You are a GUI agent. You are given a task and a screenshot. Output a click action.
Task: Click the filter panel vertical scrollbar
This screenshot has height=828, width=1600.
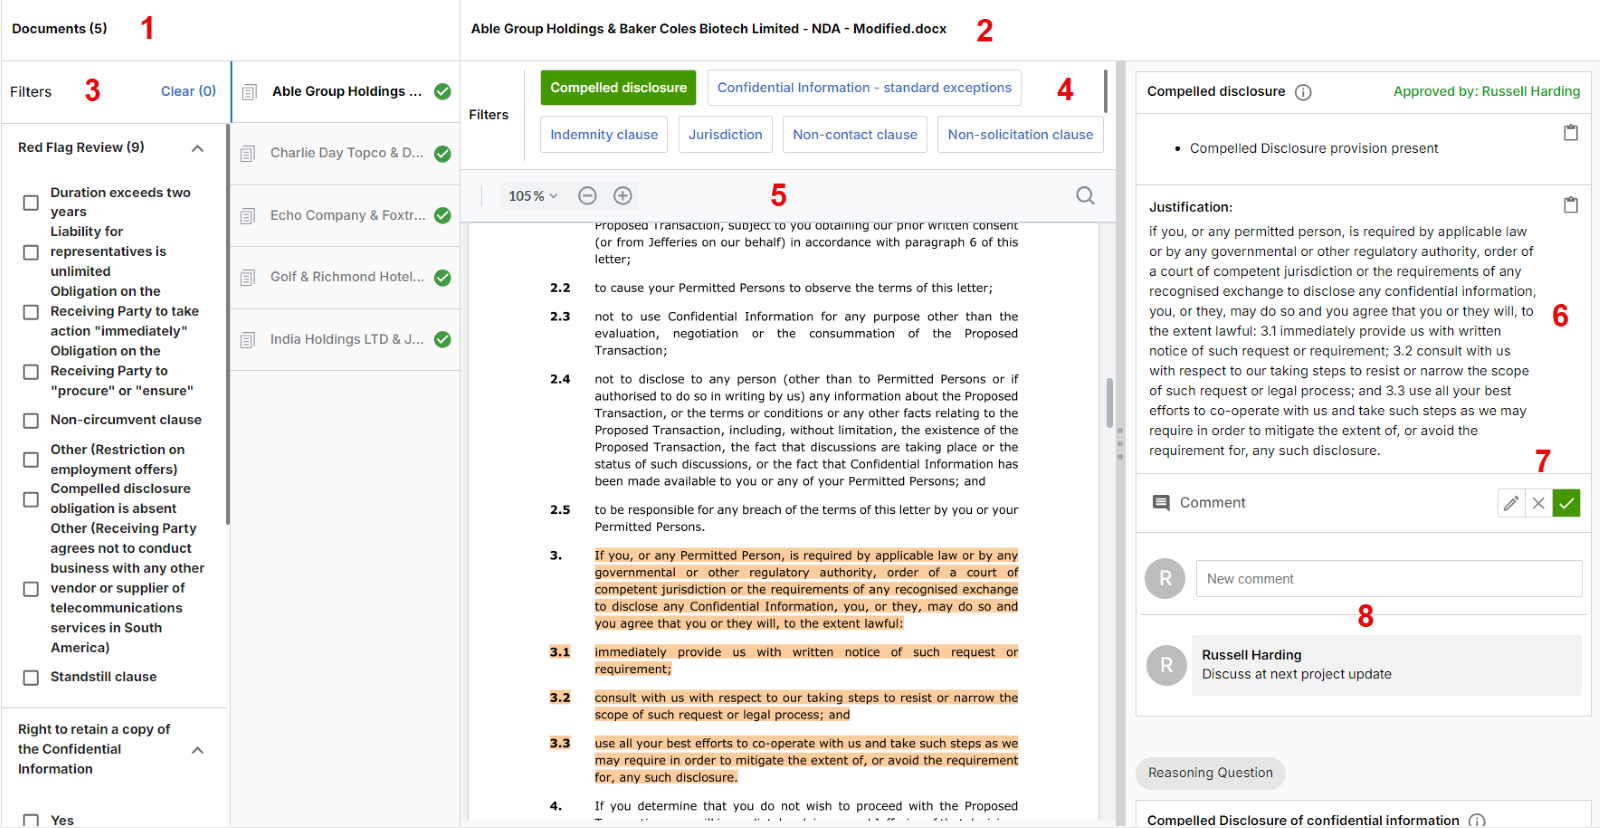(228, 325)
